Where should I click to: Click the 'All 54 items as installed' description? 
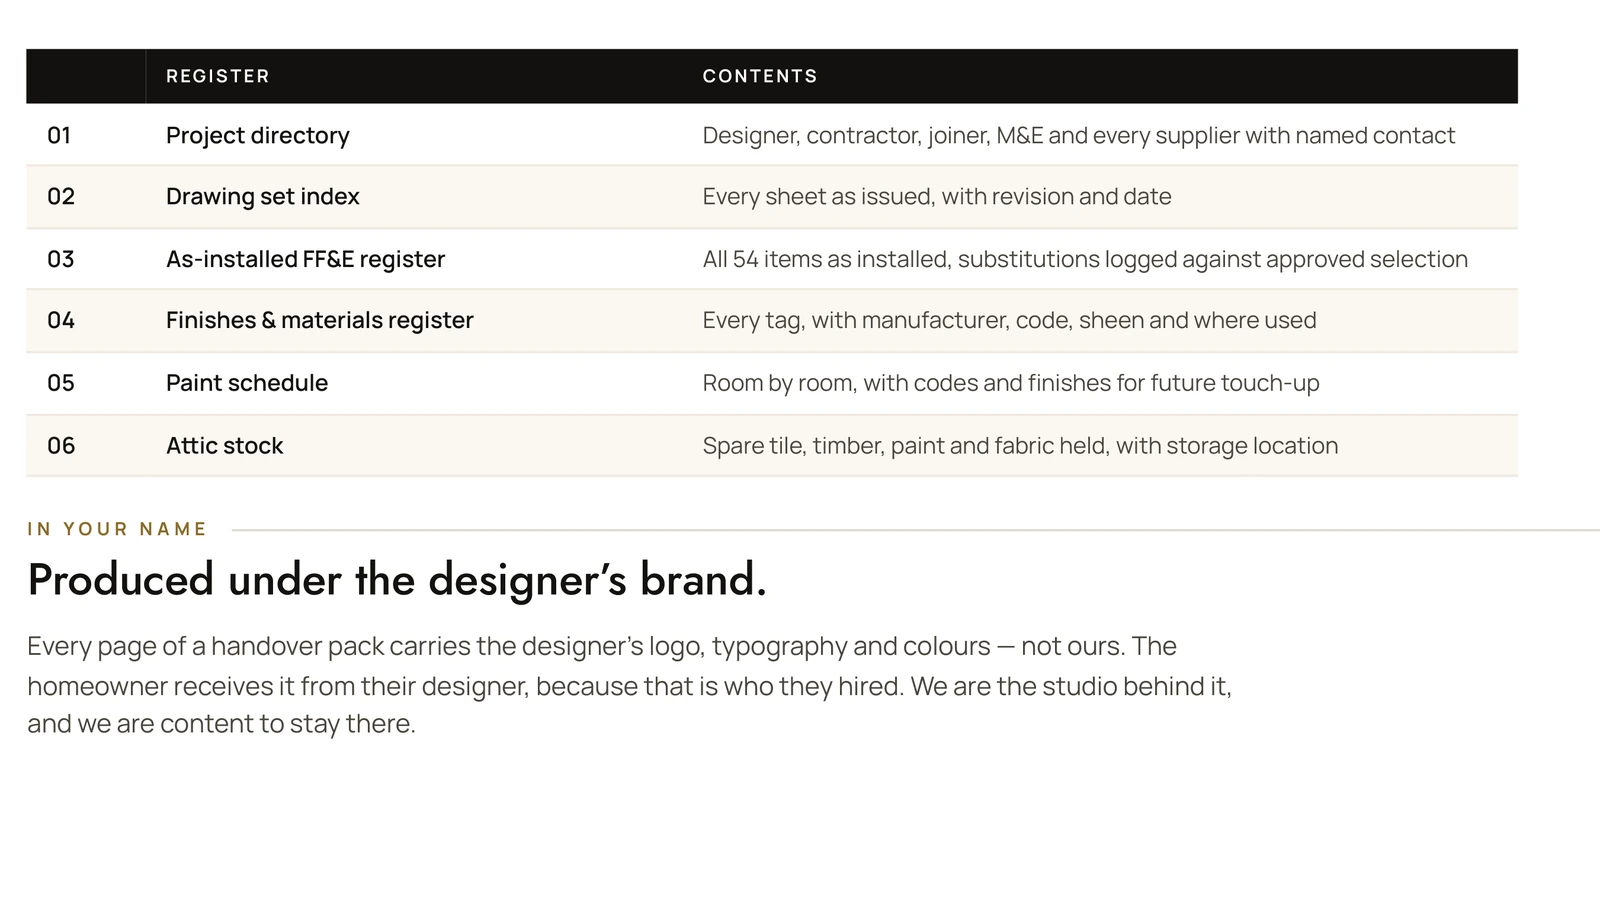click(1085, 259)
